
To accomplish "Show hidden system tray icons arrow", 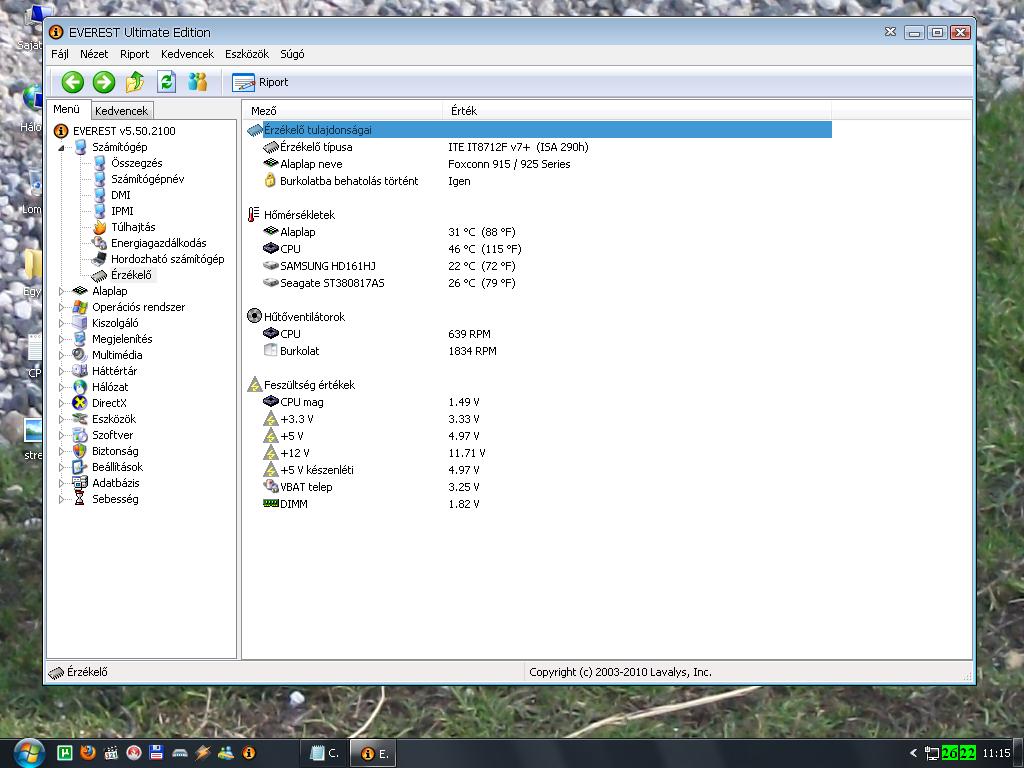I will tap(913, 753).
